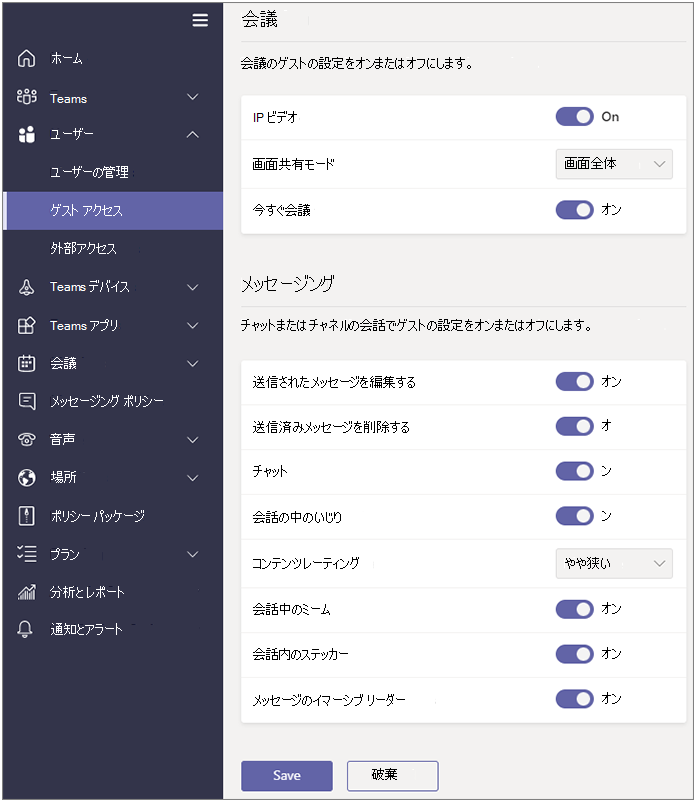Collapse the ユーザー section chevron
The width and height of the screenshot is (697, 803).
(x=193, y=135)
